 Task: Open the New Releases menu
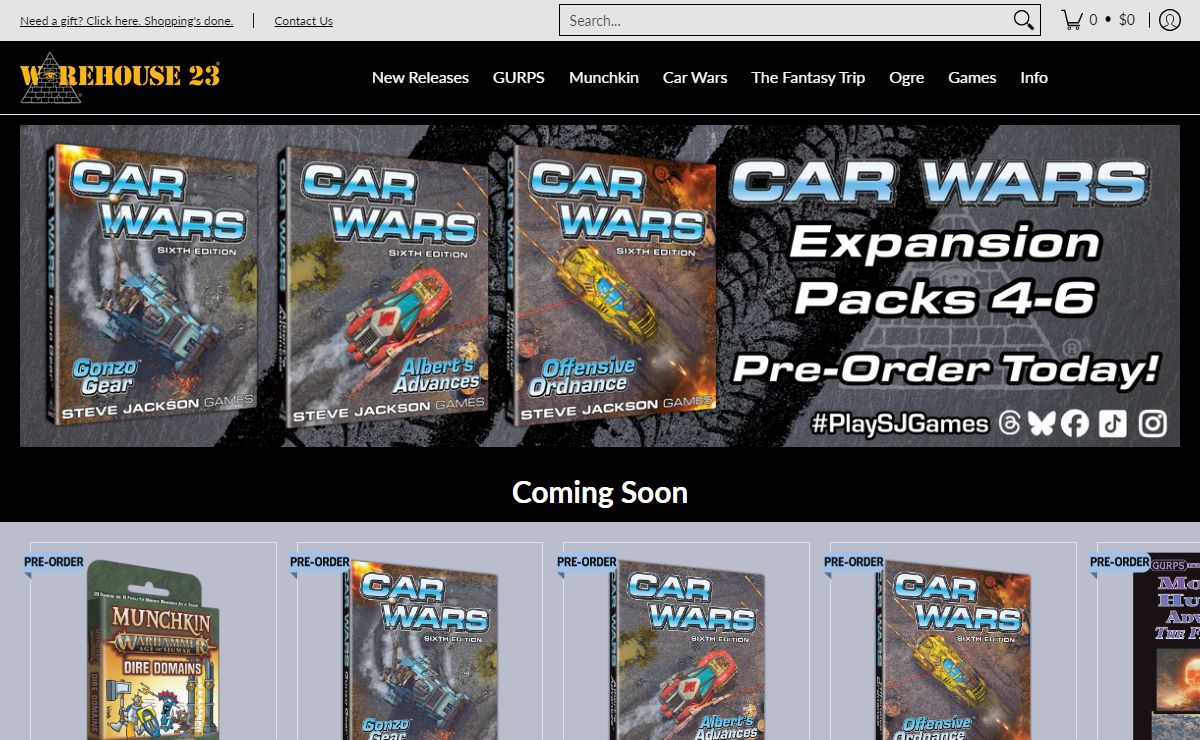420,77
